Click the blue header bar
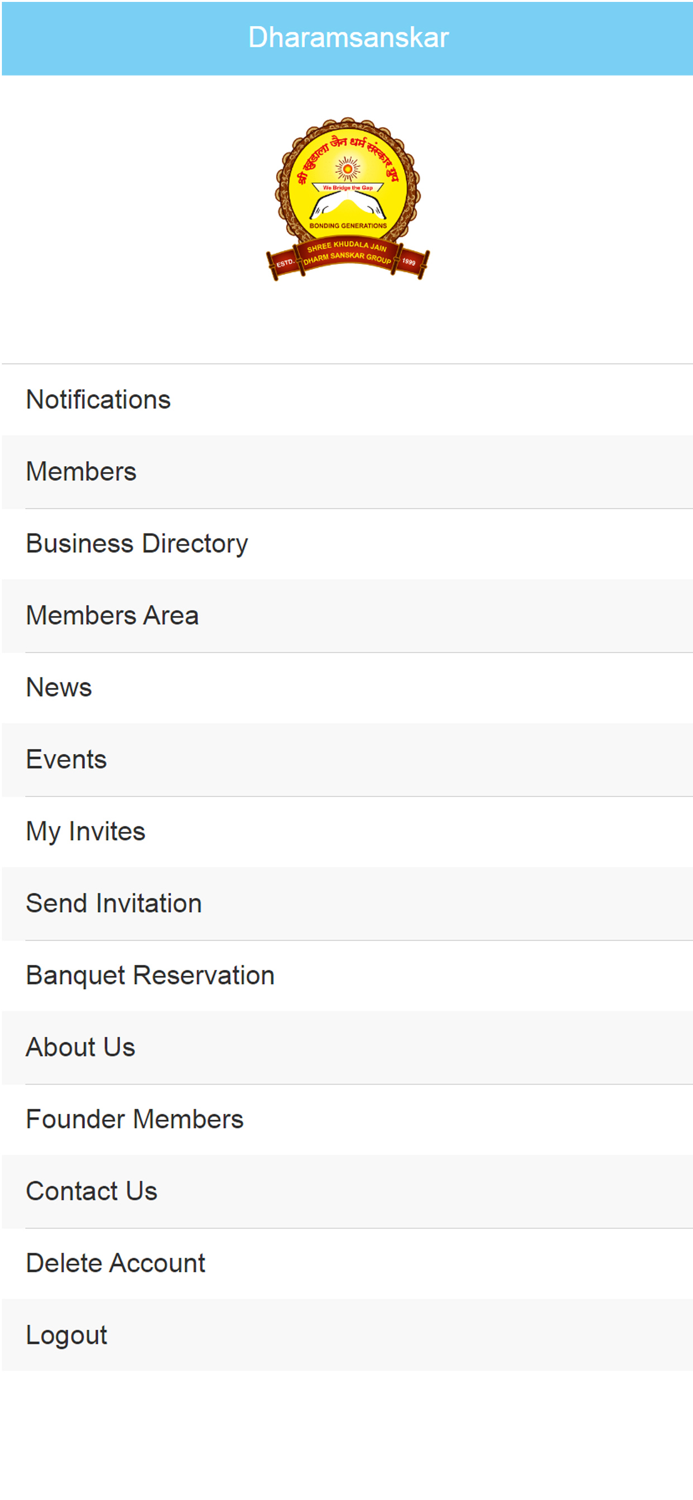The image size is (693, 1500). 580,38
